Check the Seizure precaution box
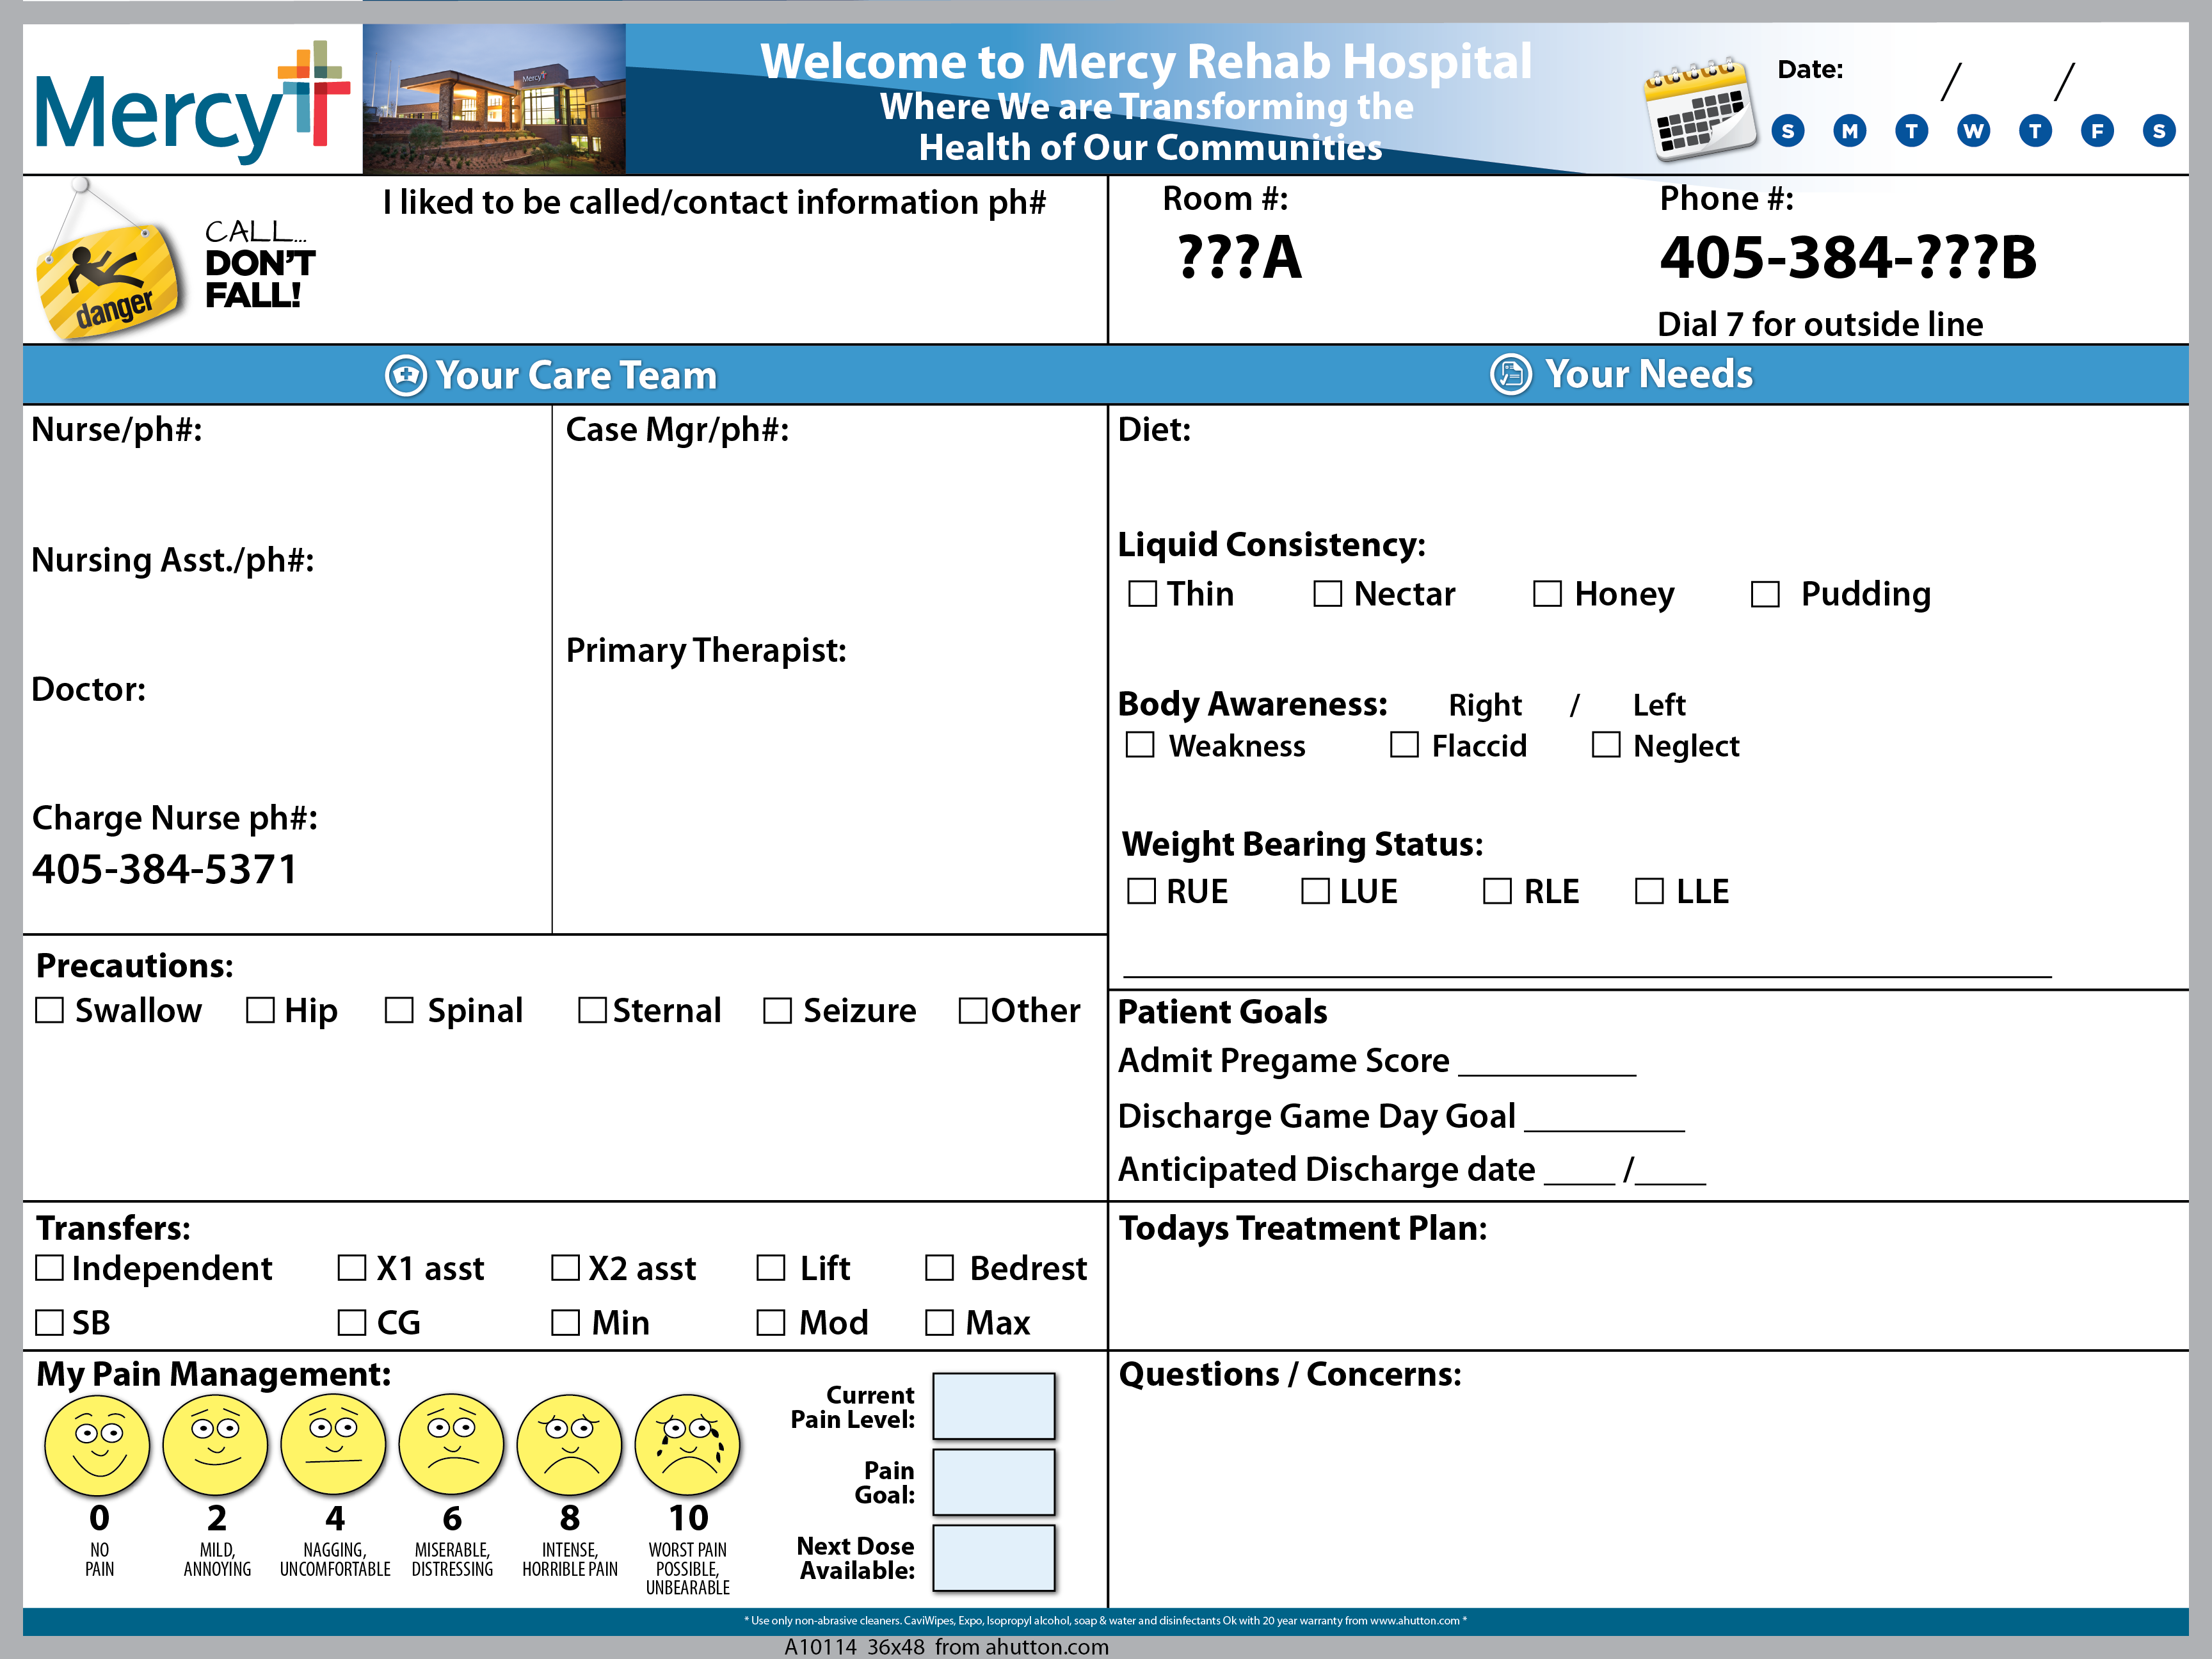 777,1010
